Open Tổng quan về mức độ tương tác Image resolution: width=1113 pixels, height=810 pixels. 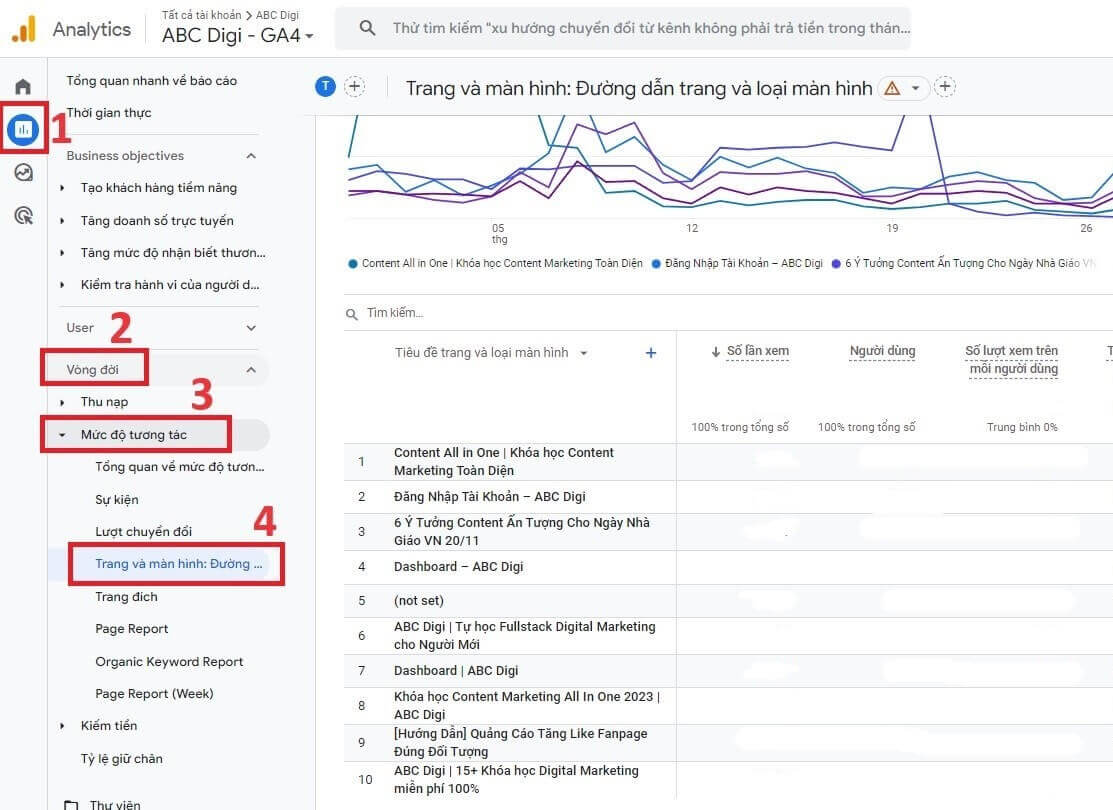click(180, 466)
